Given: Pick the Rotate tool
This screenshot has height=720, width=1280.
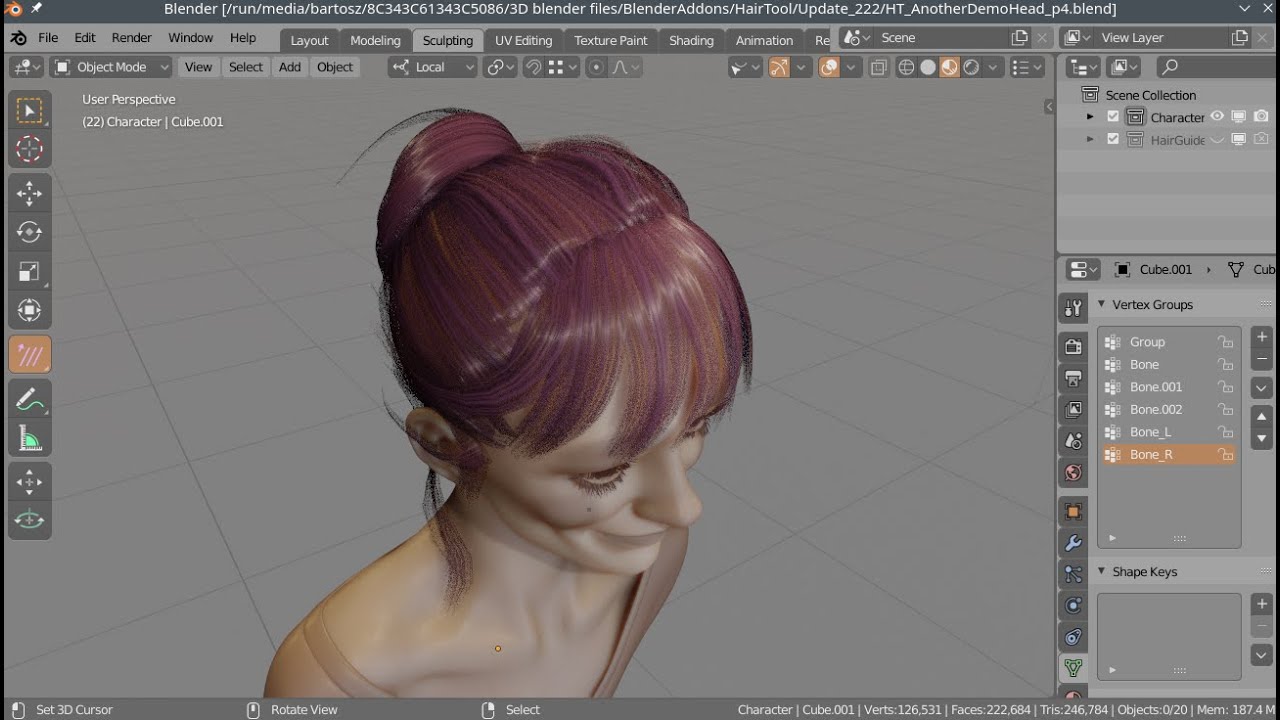Looking at the screenshot, I should click(x=30, y=232).
